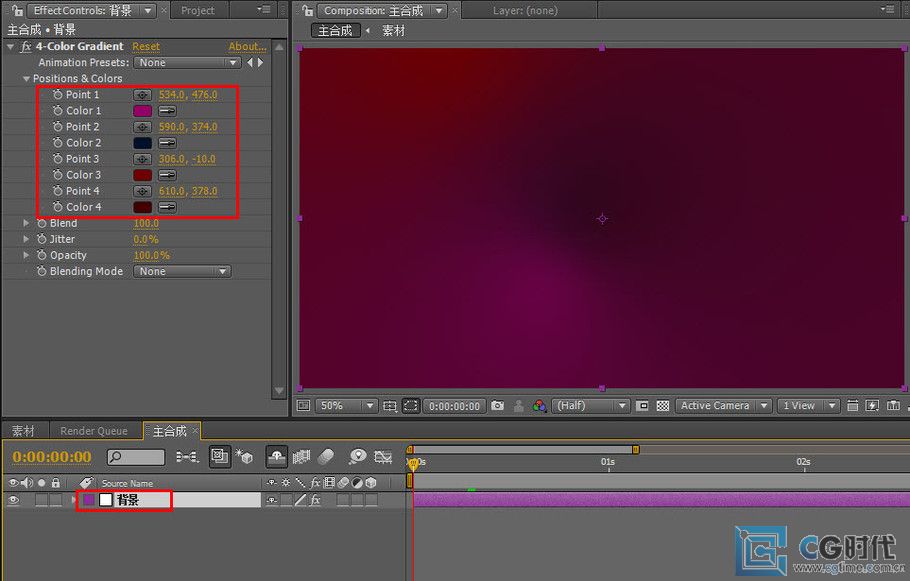Click the 主合成 breadcrumb in viewer
The image size is (910, 581).
click(335, 31)
